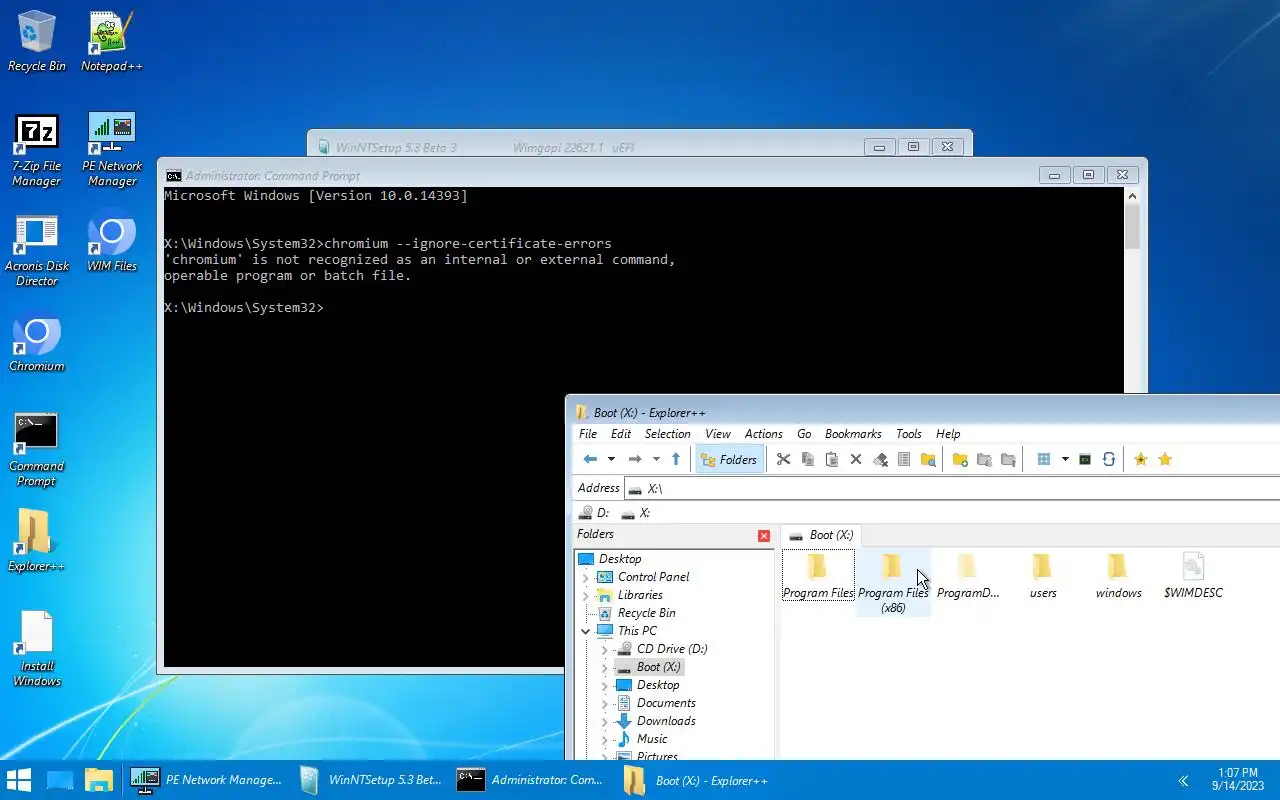Expand Control Panel tree node
This screenshot has height=800, width=1280.
pyautogui.click(x=586, y=577)
